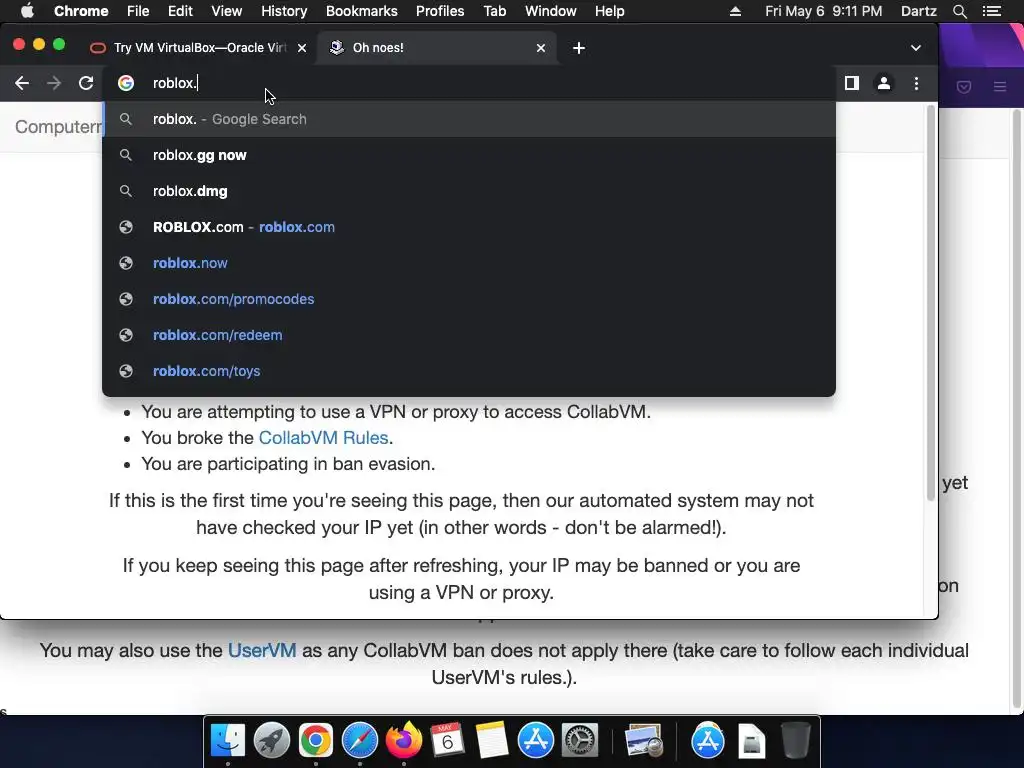
Task: Open the 'roblox.com/toys' suggestion
Action: (469, 370)
